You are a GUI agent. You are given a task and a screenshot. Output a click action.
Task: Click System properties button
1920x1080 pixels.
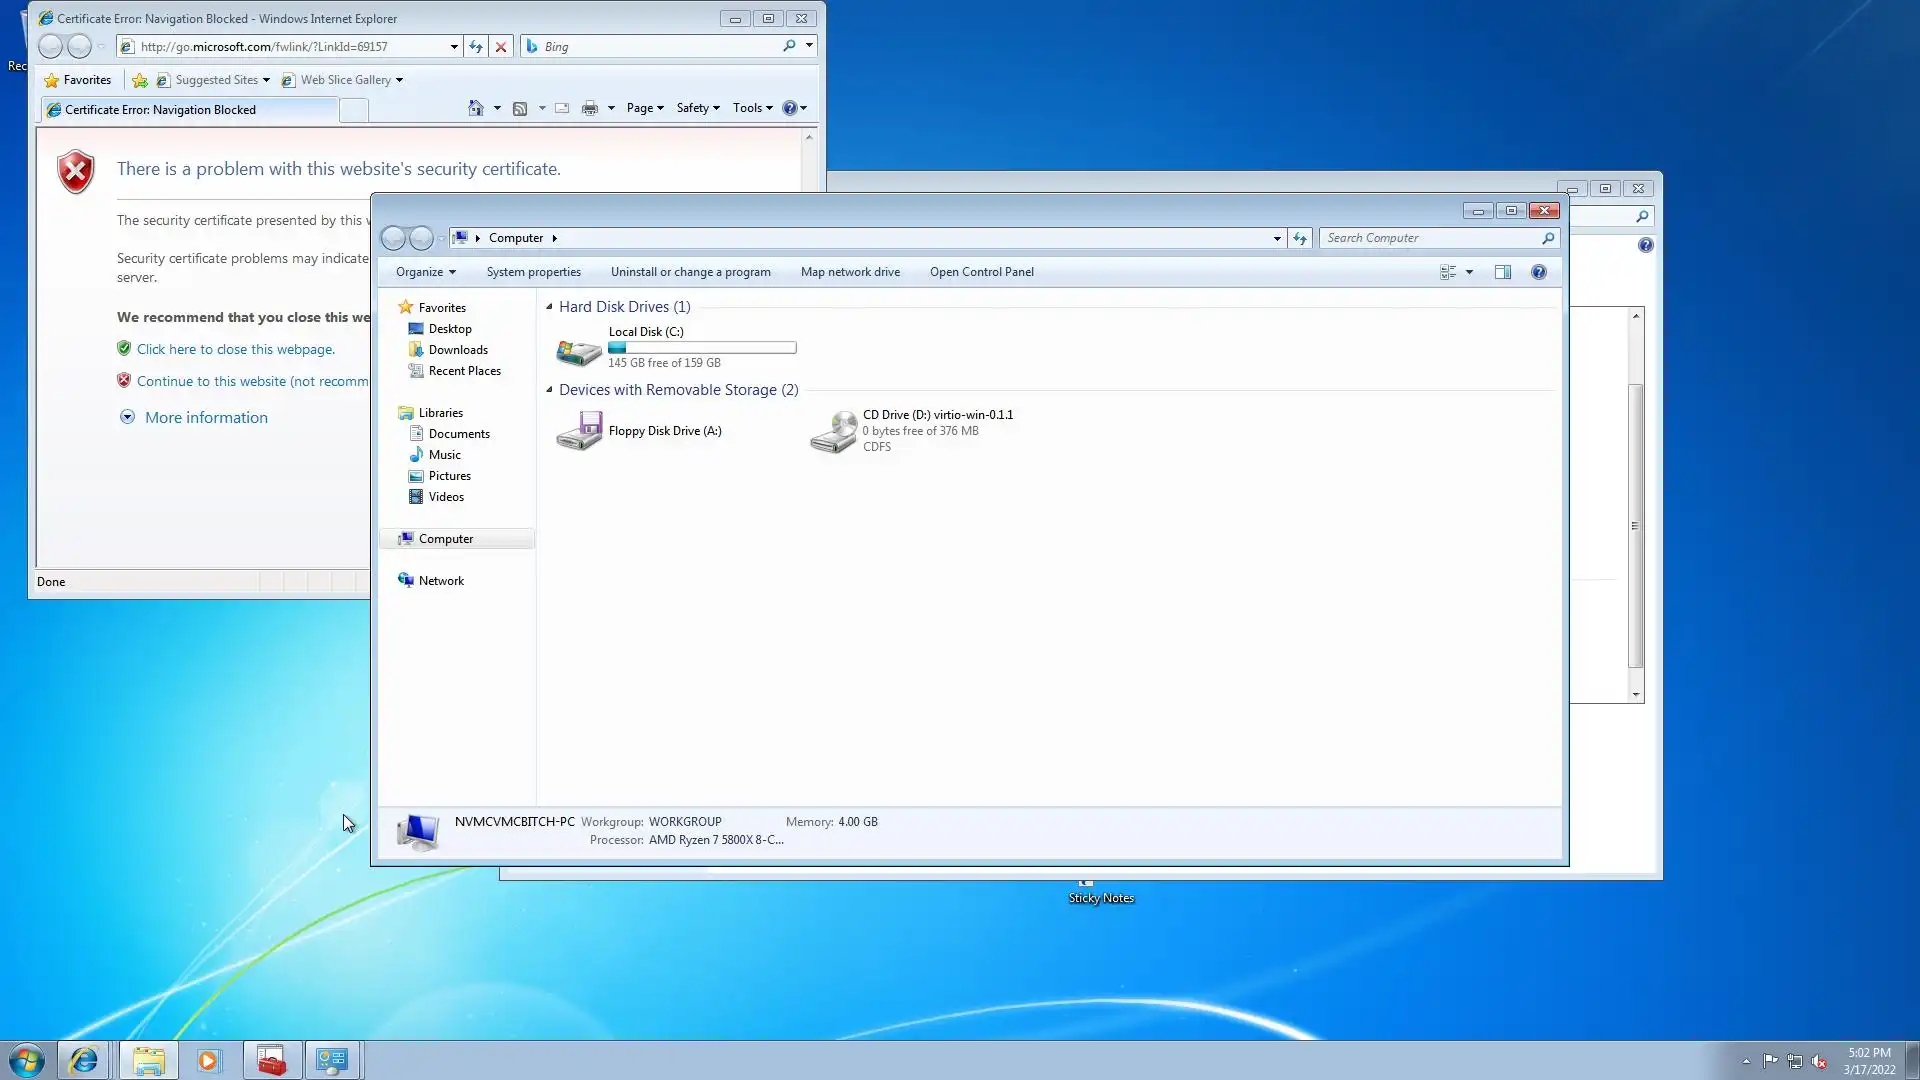point(533,272)
